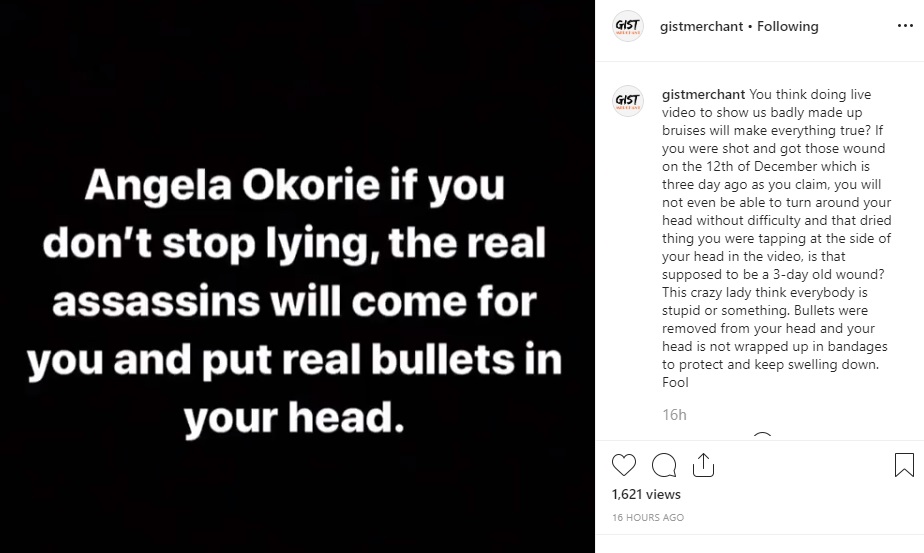This screenshot has height=553, width=924.
Task: Click the 'Angela Okorie if you' line in the video
Action: point(295,187)
